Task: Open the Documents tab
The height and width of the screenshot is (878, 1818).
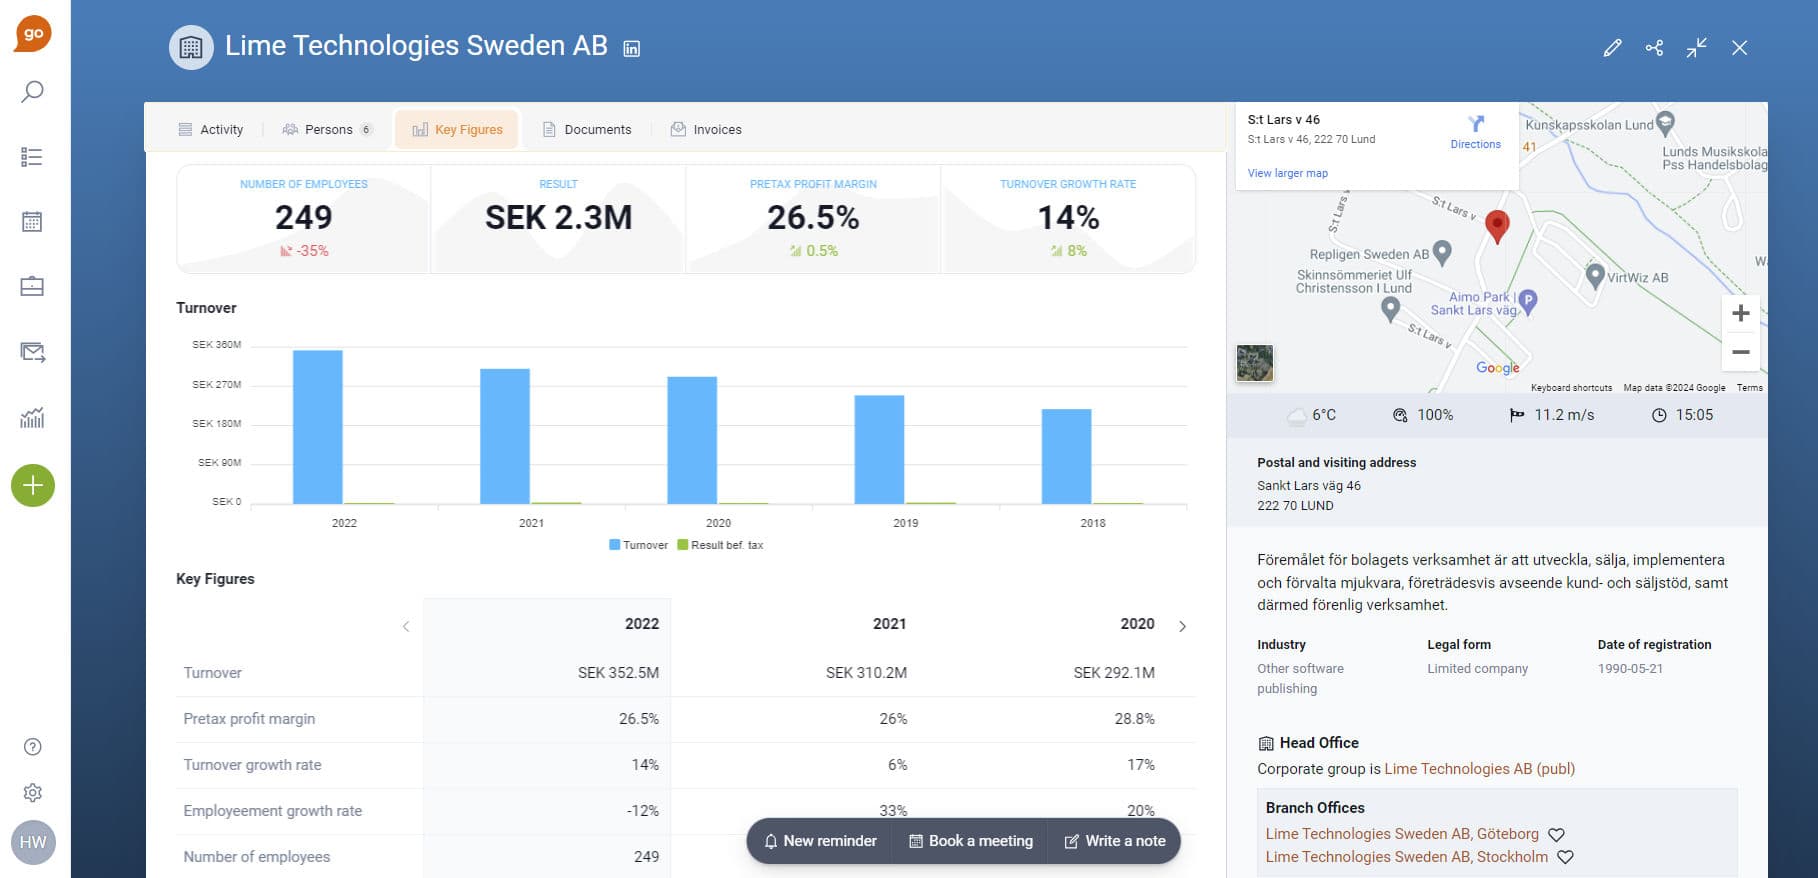Action: [587, 130]
